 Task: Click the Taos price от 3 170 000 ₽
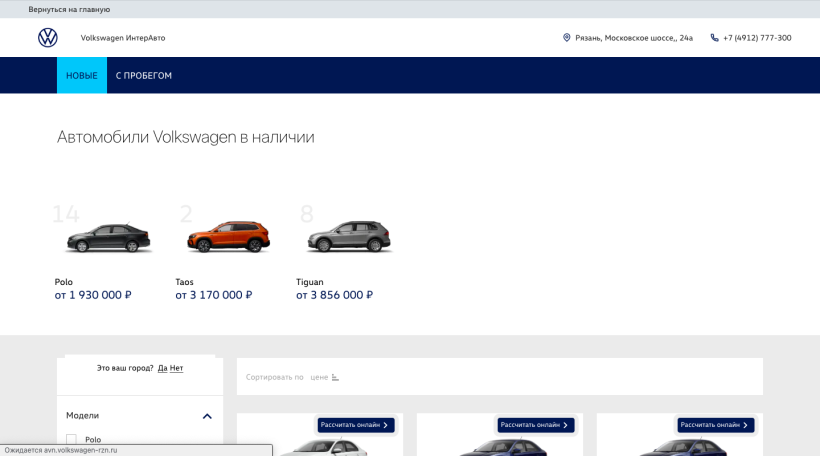click(214, 295)
